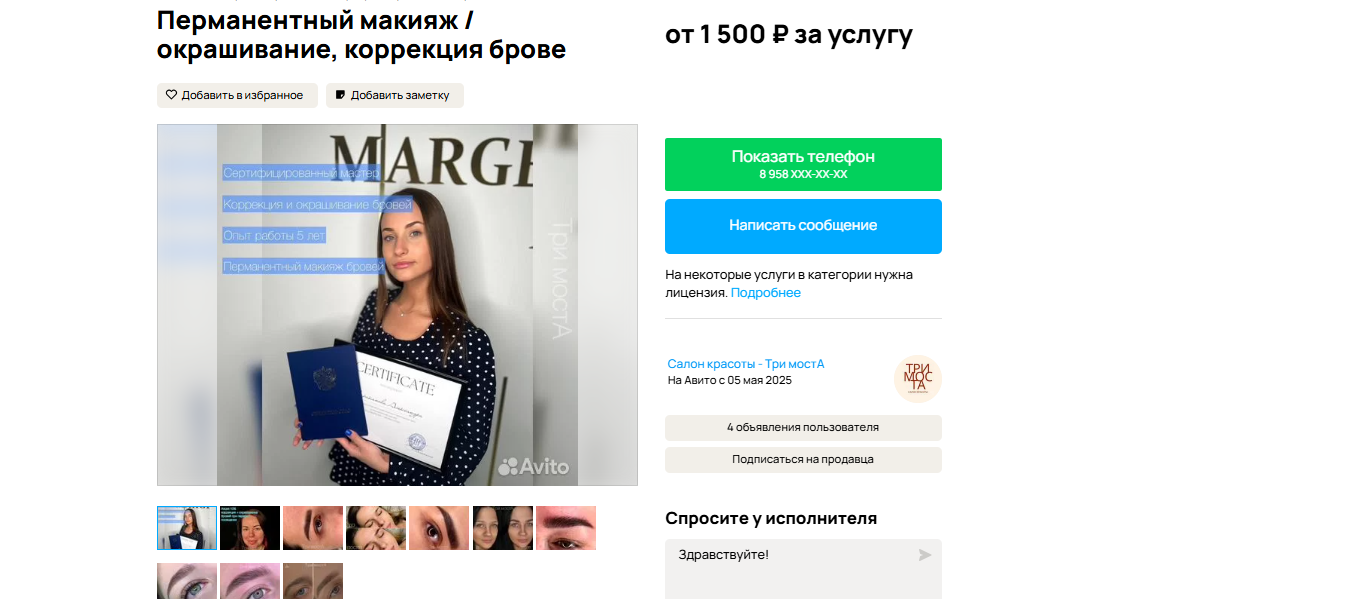
Task: View the 4 объявления пользователя list
Action: point(803,428)
